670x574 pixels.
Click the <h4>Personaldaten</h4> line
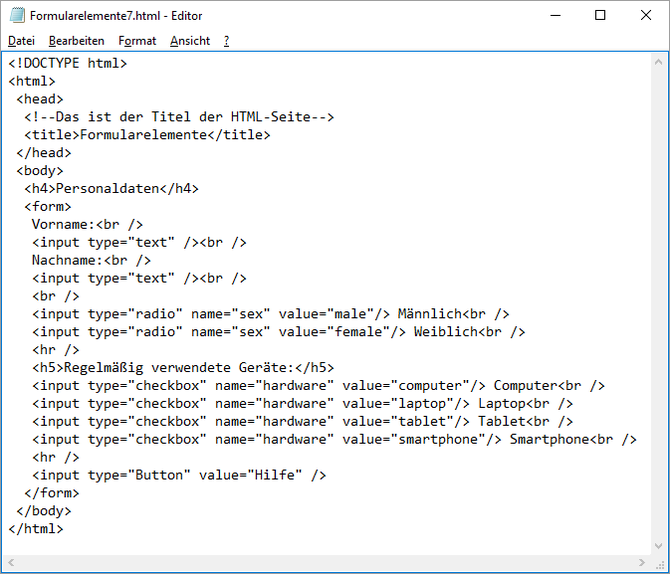point(111,189)
